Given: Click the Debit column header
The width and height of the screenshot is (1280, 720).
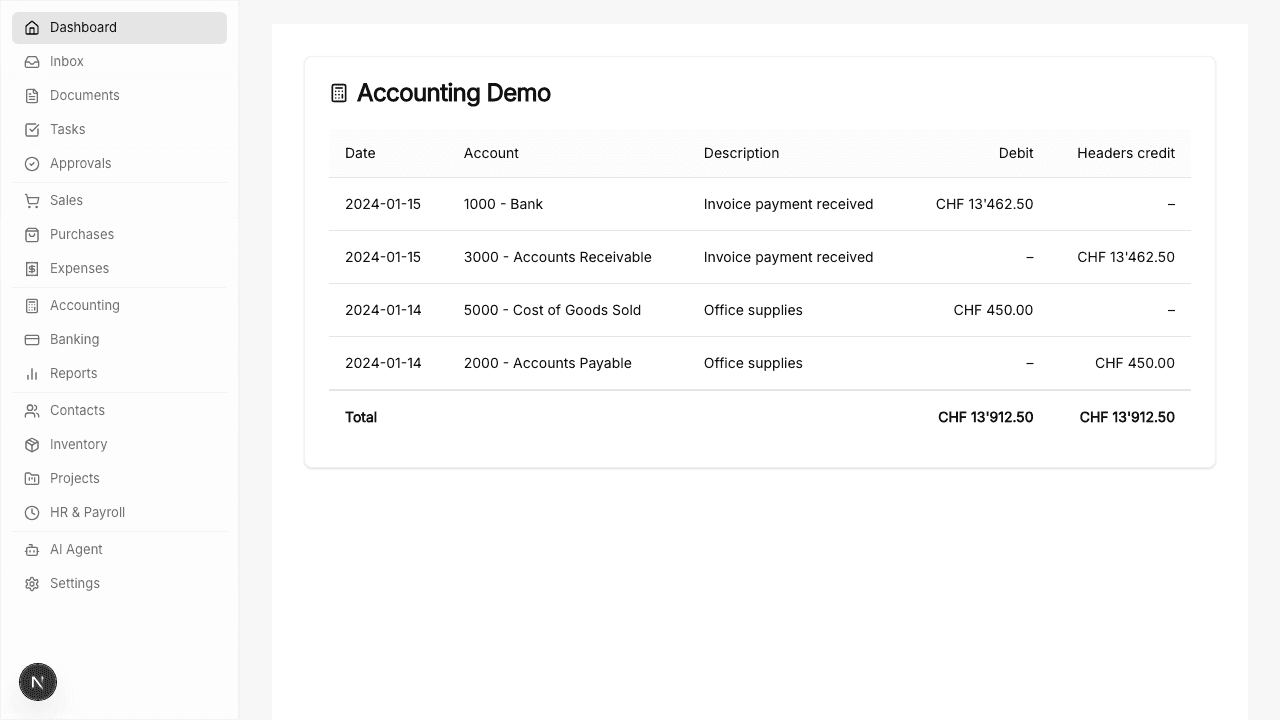Looking at the screenshot, I should pyautogui.click(x=1015, y=153).
